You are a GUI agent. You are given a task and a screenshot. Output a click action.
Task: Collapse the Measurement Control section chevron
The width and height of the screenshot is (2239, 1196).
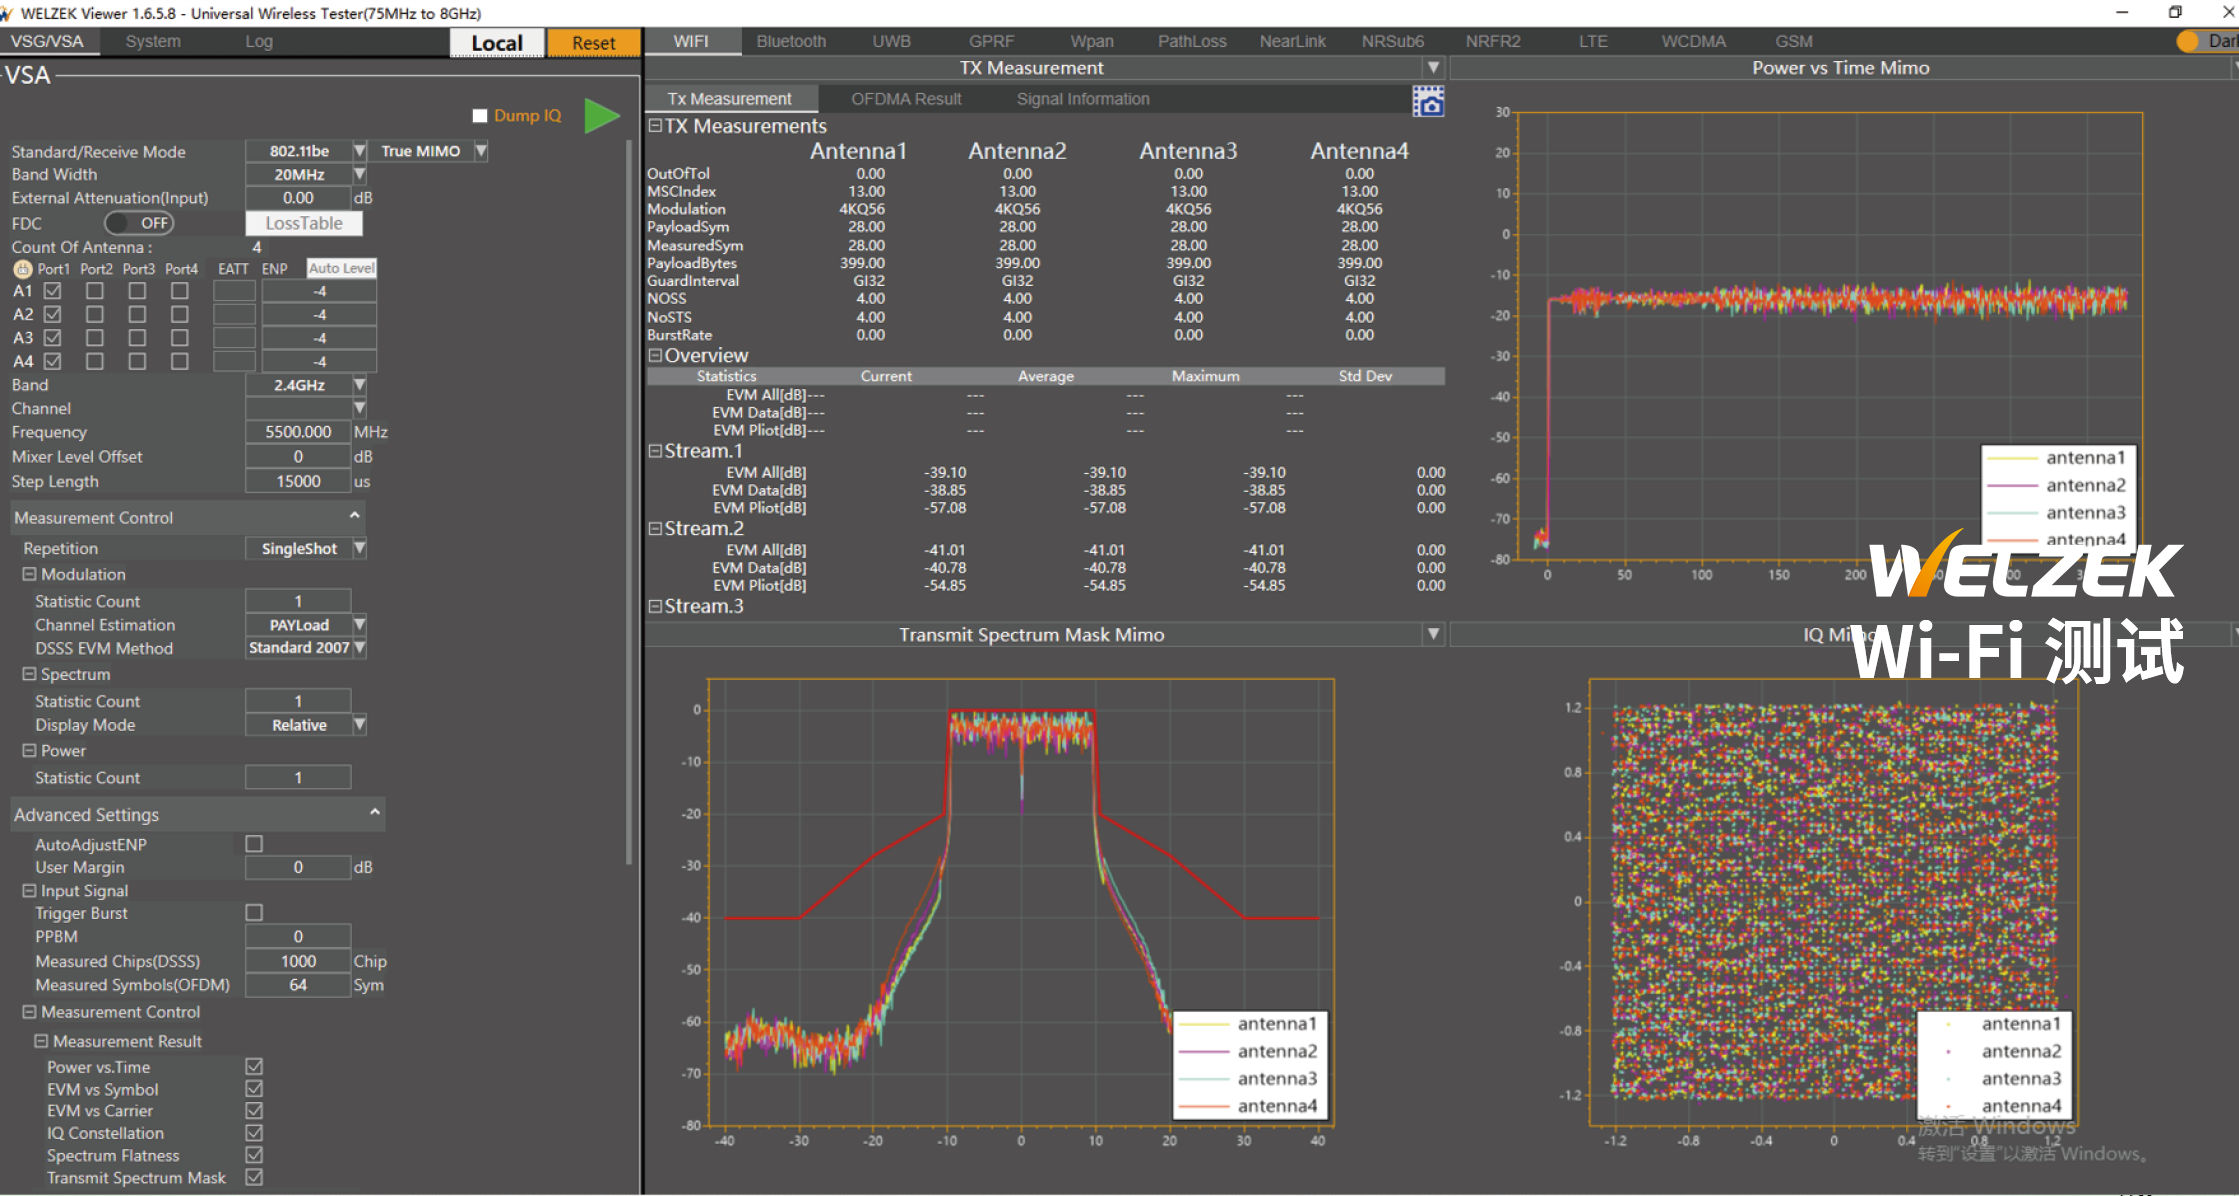click(354, 516)
